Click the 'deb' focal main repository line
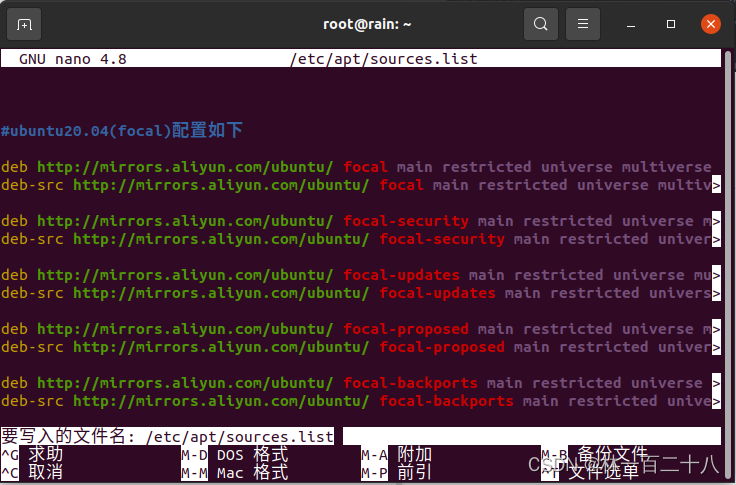736x485 pixels. point(356,167)
